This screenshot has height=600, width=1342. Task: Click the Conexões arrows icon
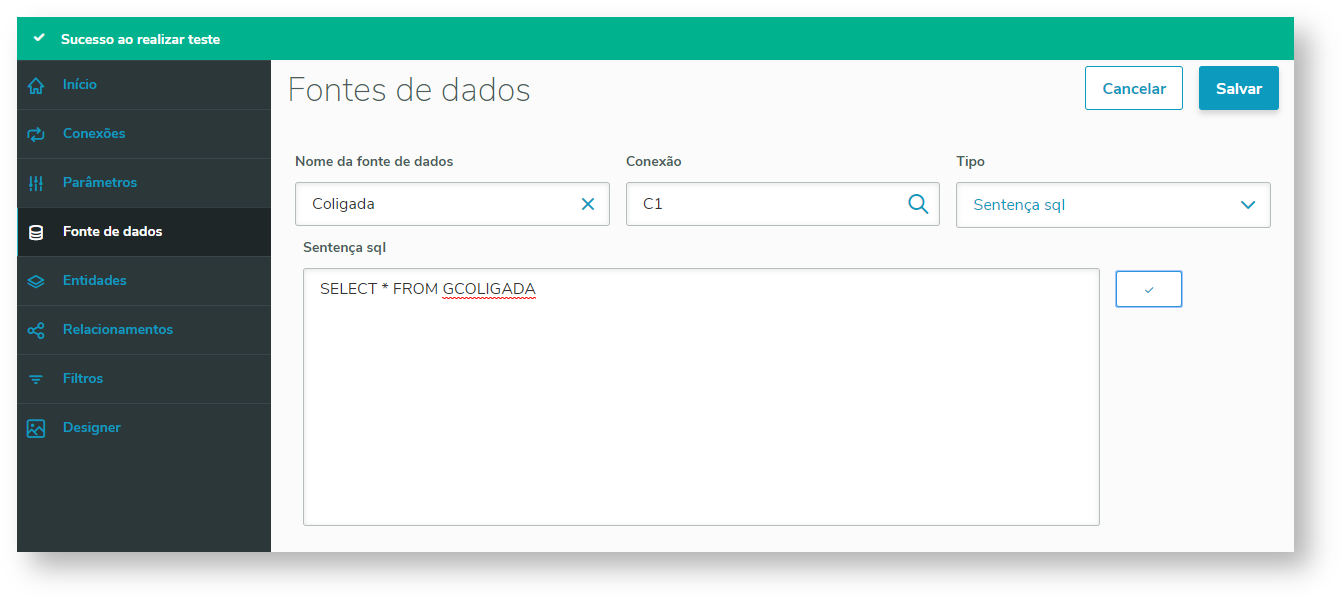[x=36, y=134]
